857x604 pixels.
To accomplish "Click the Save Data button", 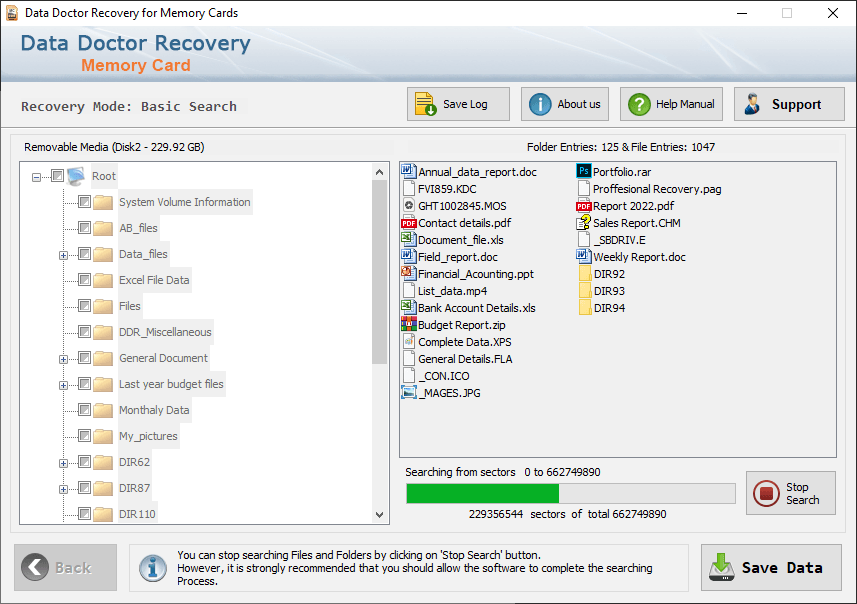I will click(771, 567).
